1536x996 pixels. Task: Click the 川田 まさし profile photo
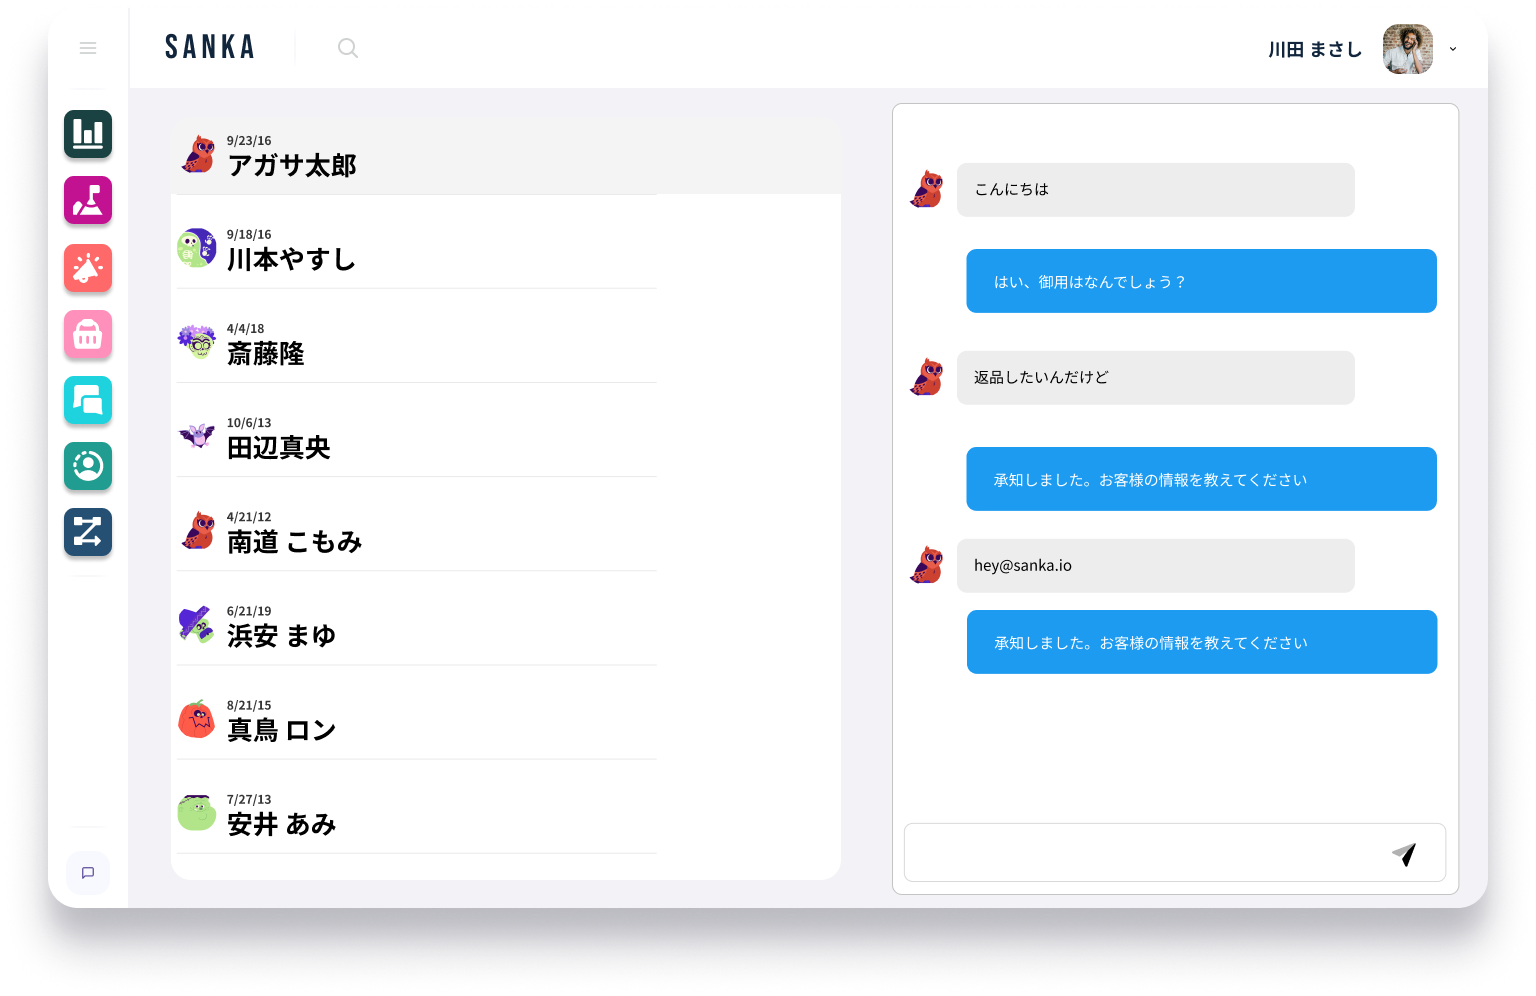[x=1407, y=49]
